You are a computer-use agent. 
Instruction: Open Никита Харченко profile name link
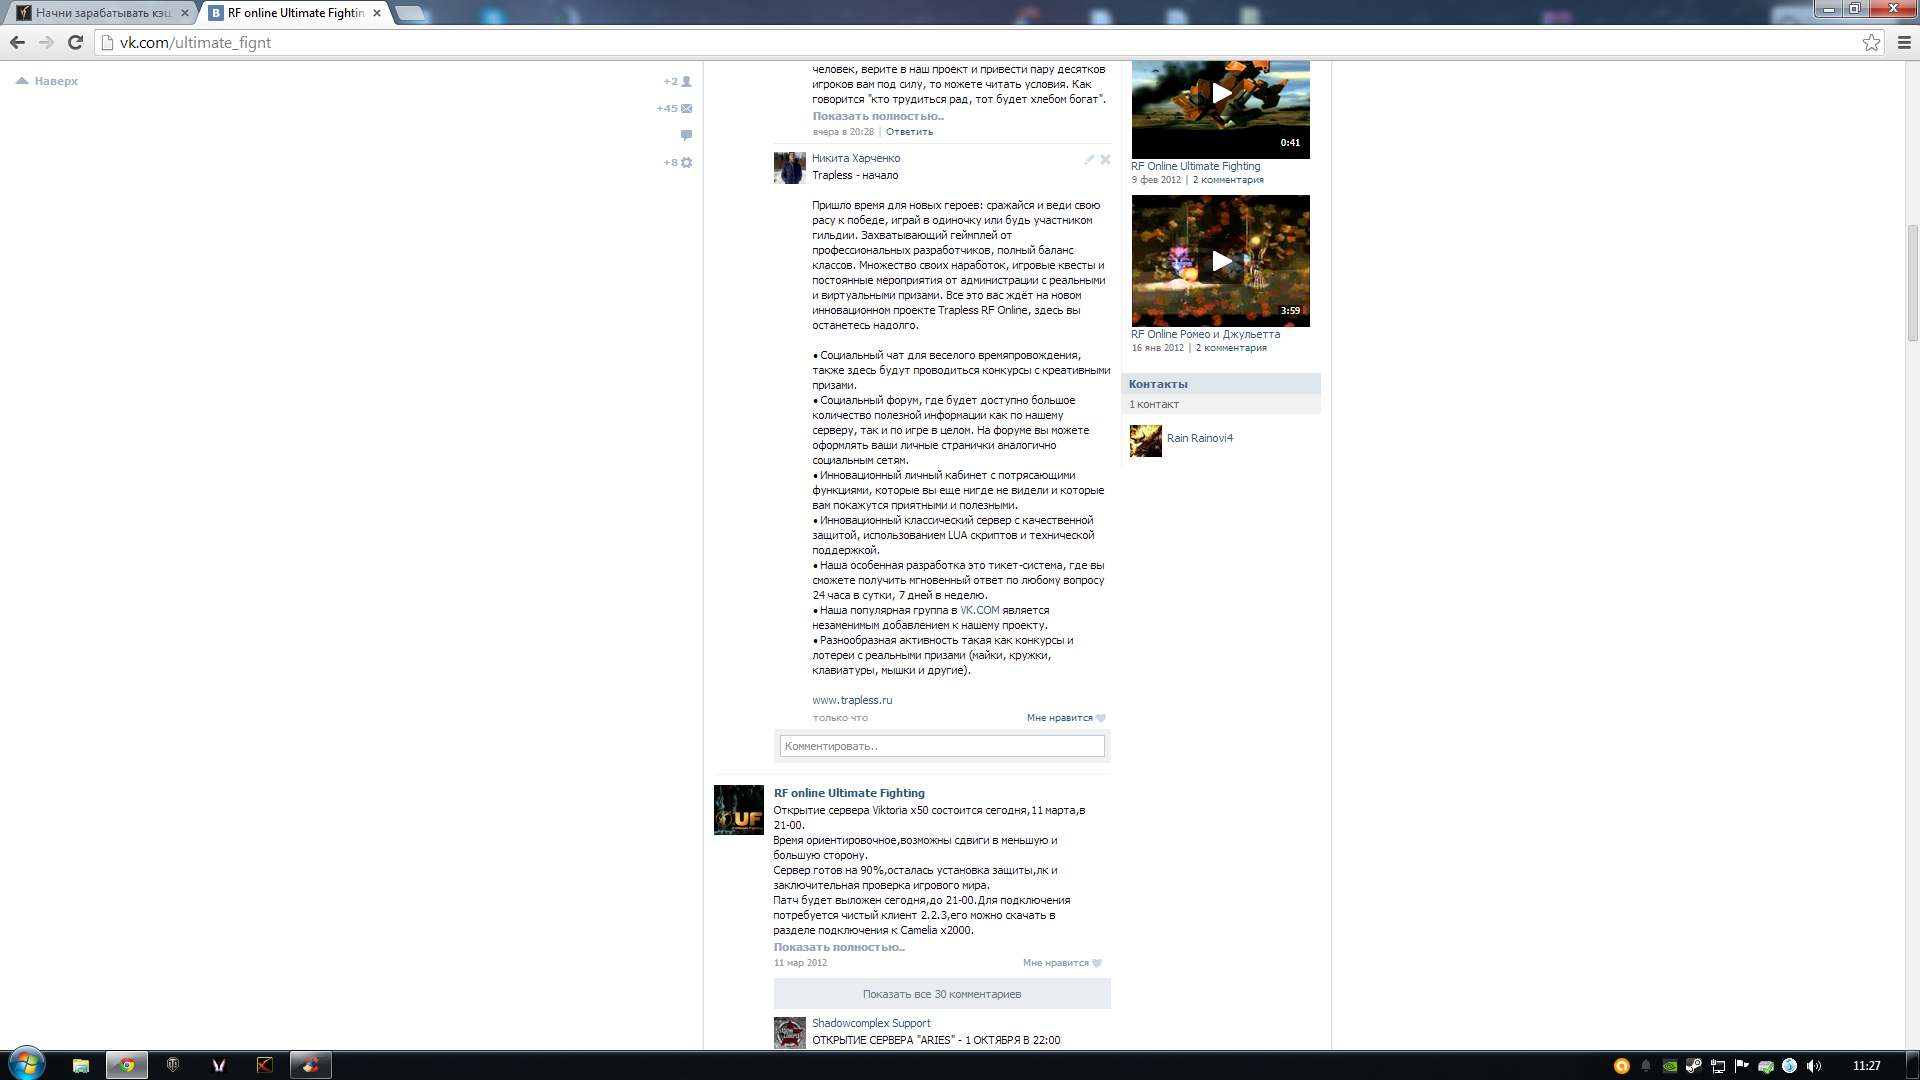(x=856, y=158)
